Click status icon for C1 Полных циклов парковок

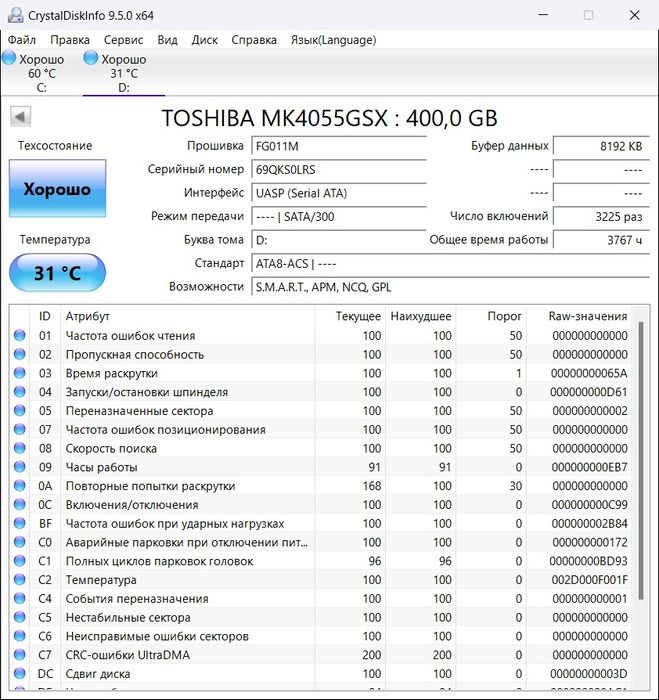(x=20, y=561)
